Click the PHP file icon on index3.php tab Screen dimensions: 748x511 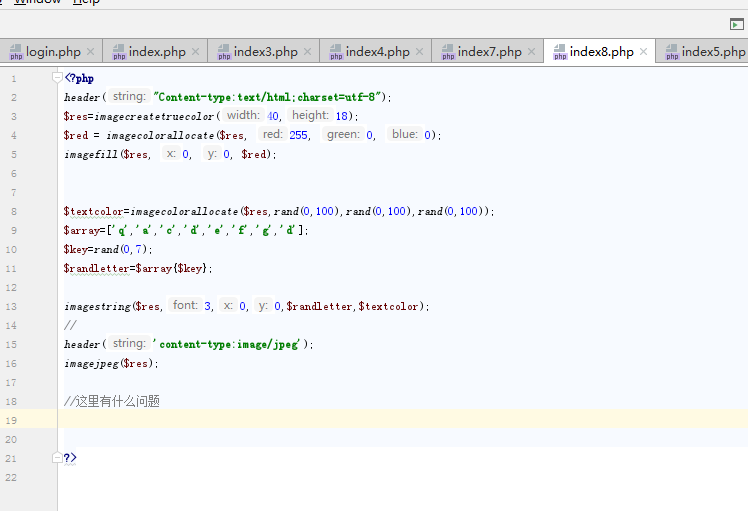[x=224, y=52]
